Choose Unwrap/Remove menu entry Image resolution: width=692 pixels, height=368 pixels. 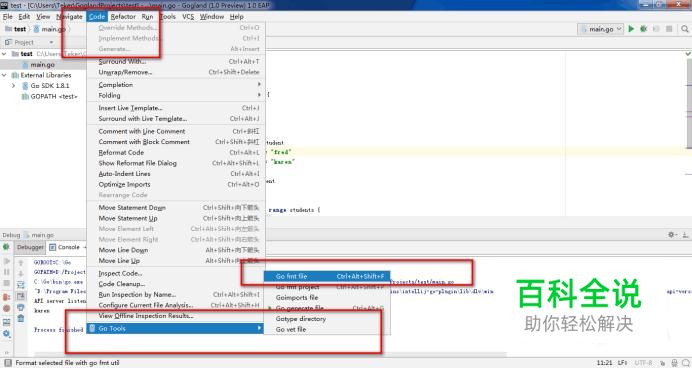(x=176, y=72)
